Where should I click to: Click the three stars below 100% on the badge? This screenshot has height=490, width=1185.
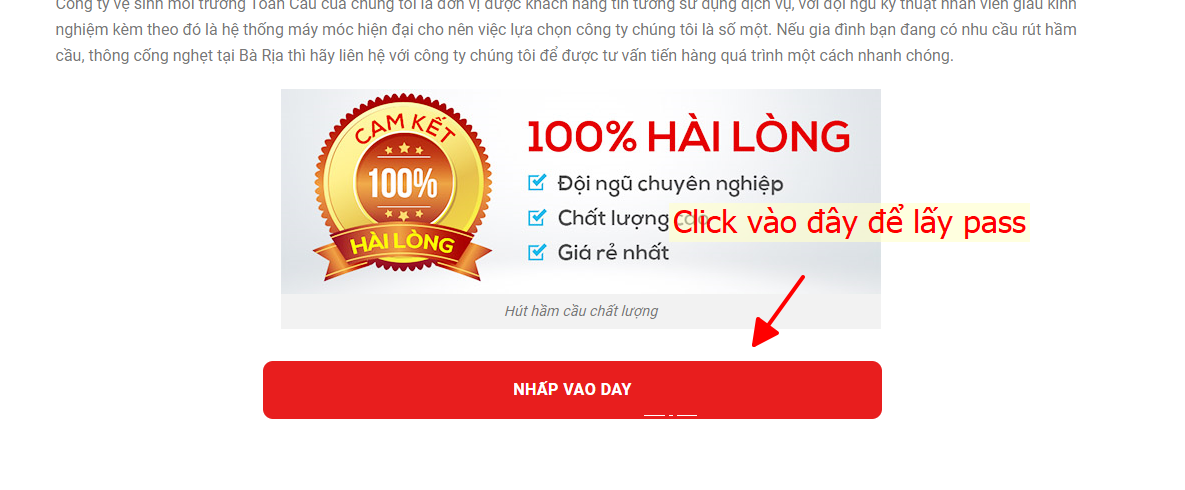(403, 214)
